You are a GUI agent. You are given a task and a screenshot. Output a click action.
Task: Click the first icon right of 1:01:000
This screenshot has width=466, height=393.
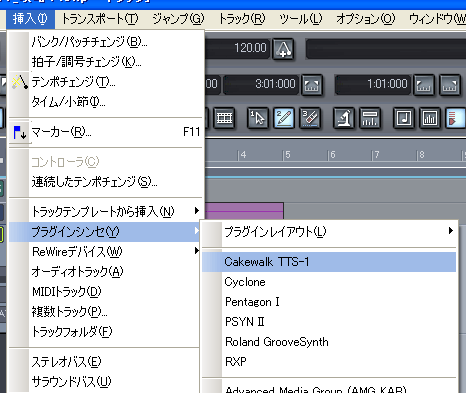click(424, 85)
